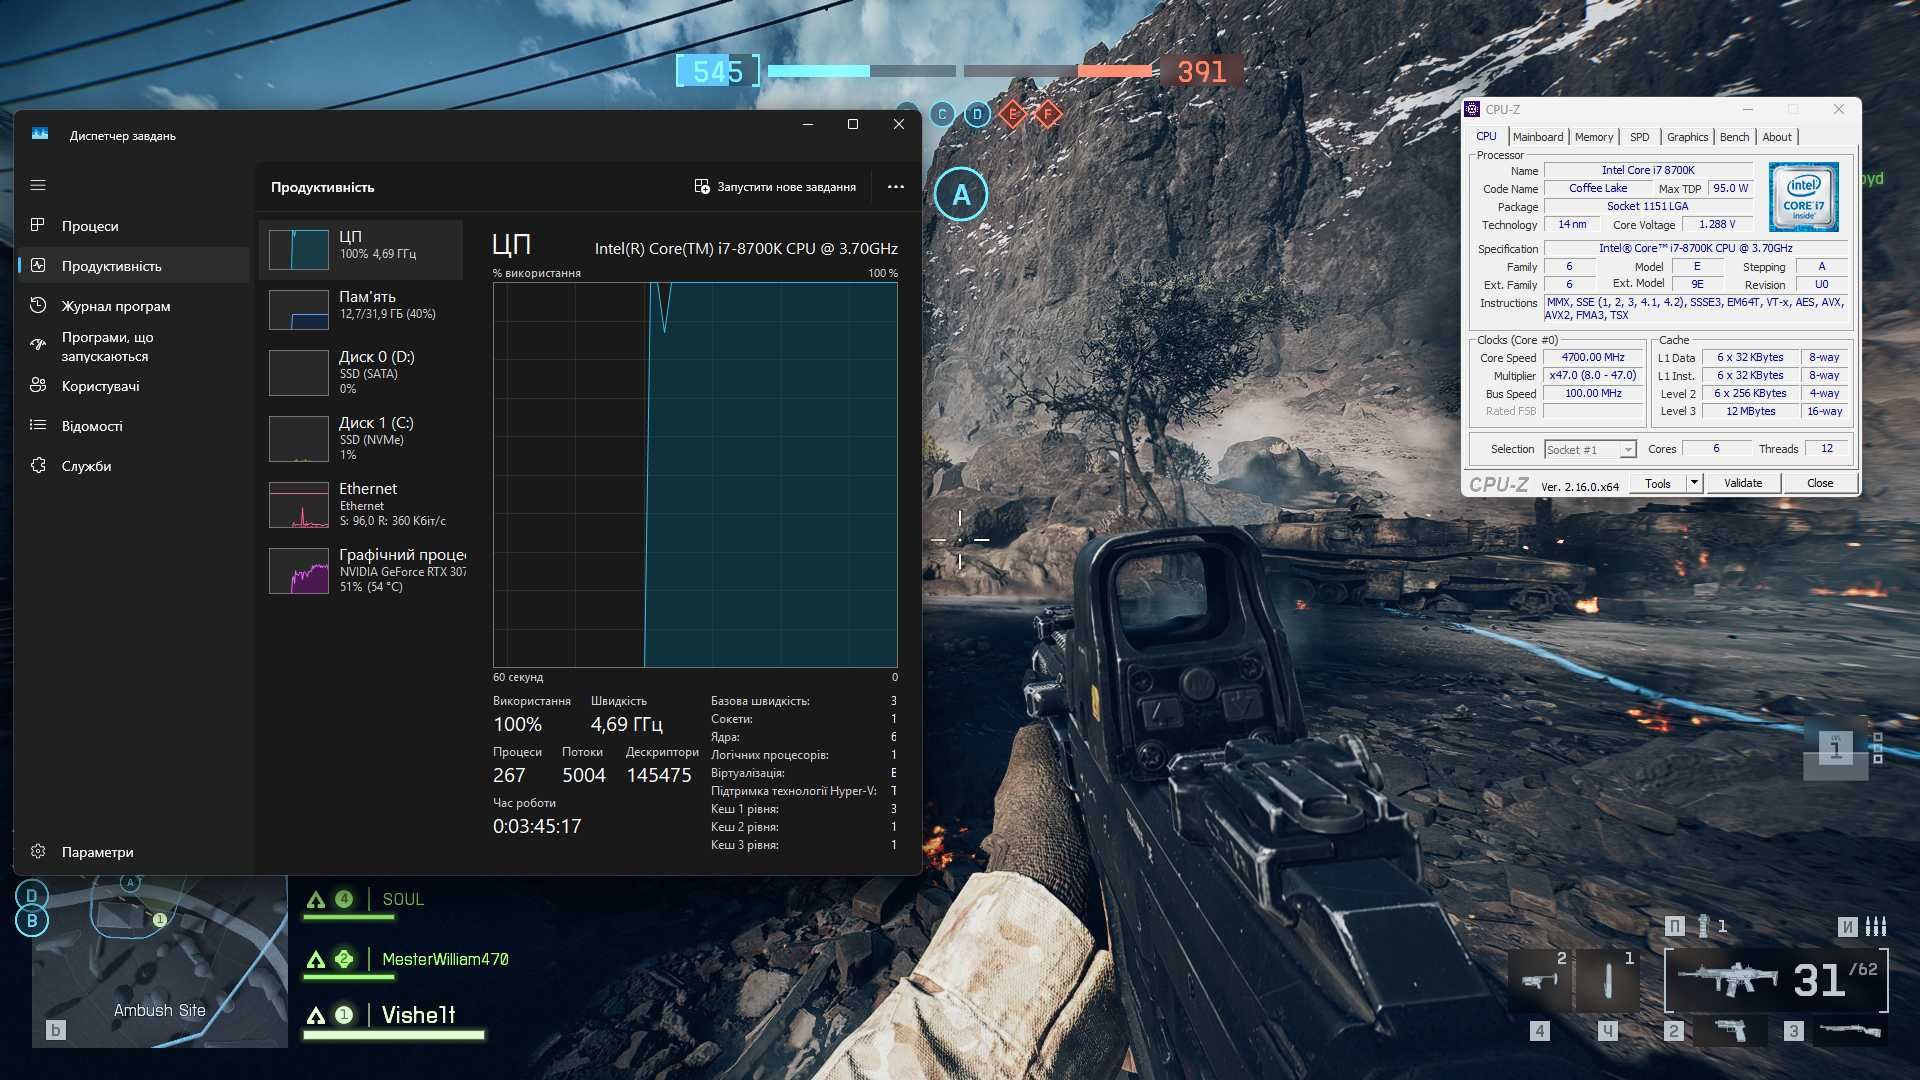Click the slot 3 launcher weapon icon
Image resolution: width=1920 pixels, height=1080 pixels.
(x=1850, y=1030)
